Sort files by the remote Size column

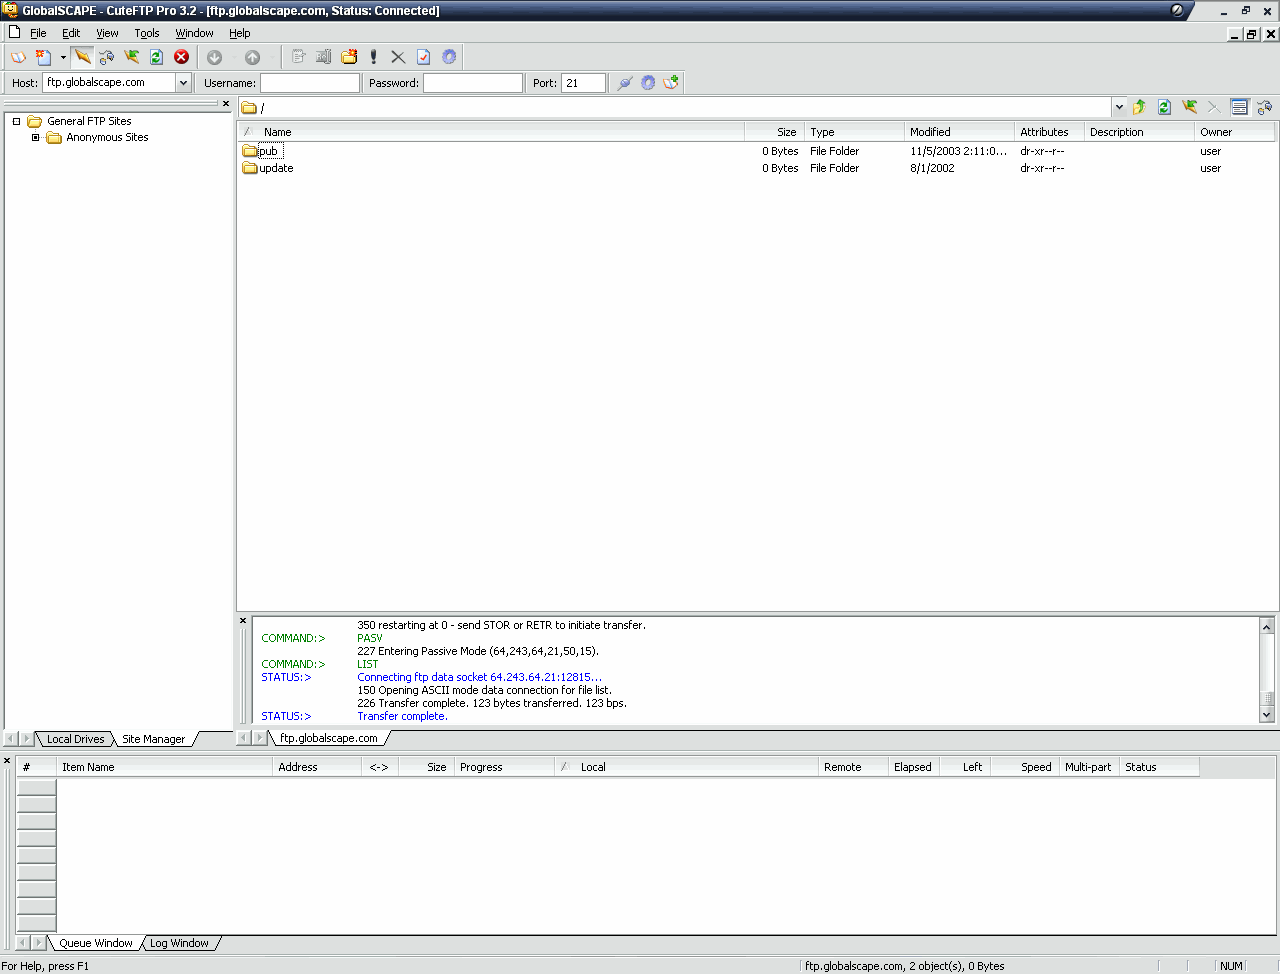775,132
